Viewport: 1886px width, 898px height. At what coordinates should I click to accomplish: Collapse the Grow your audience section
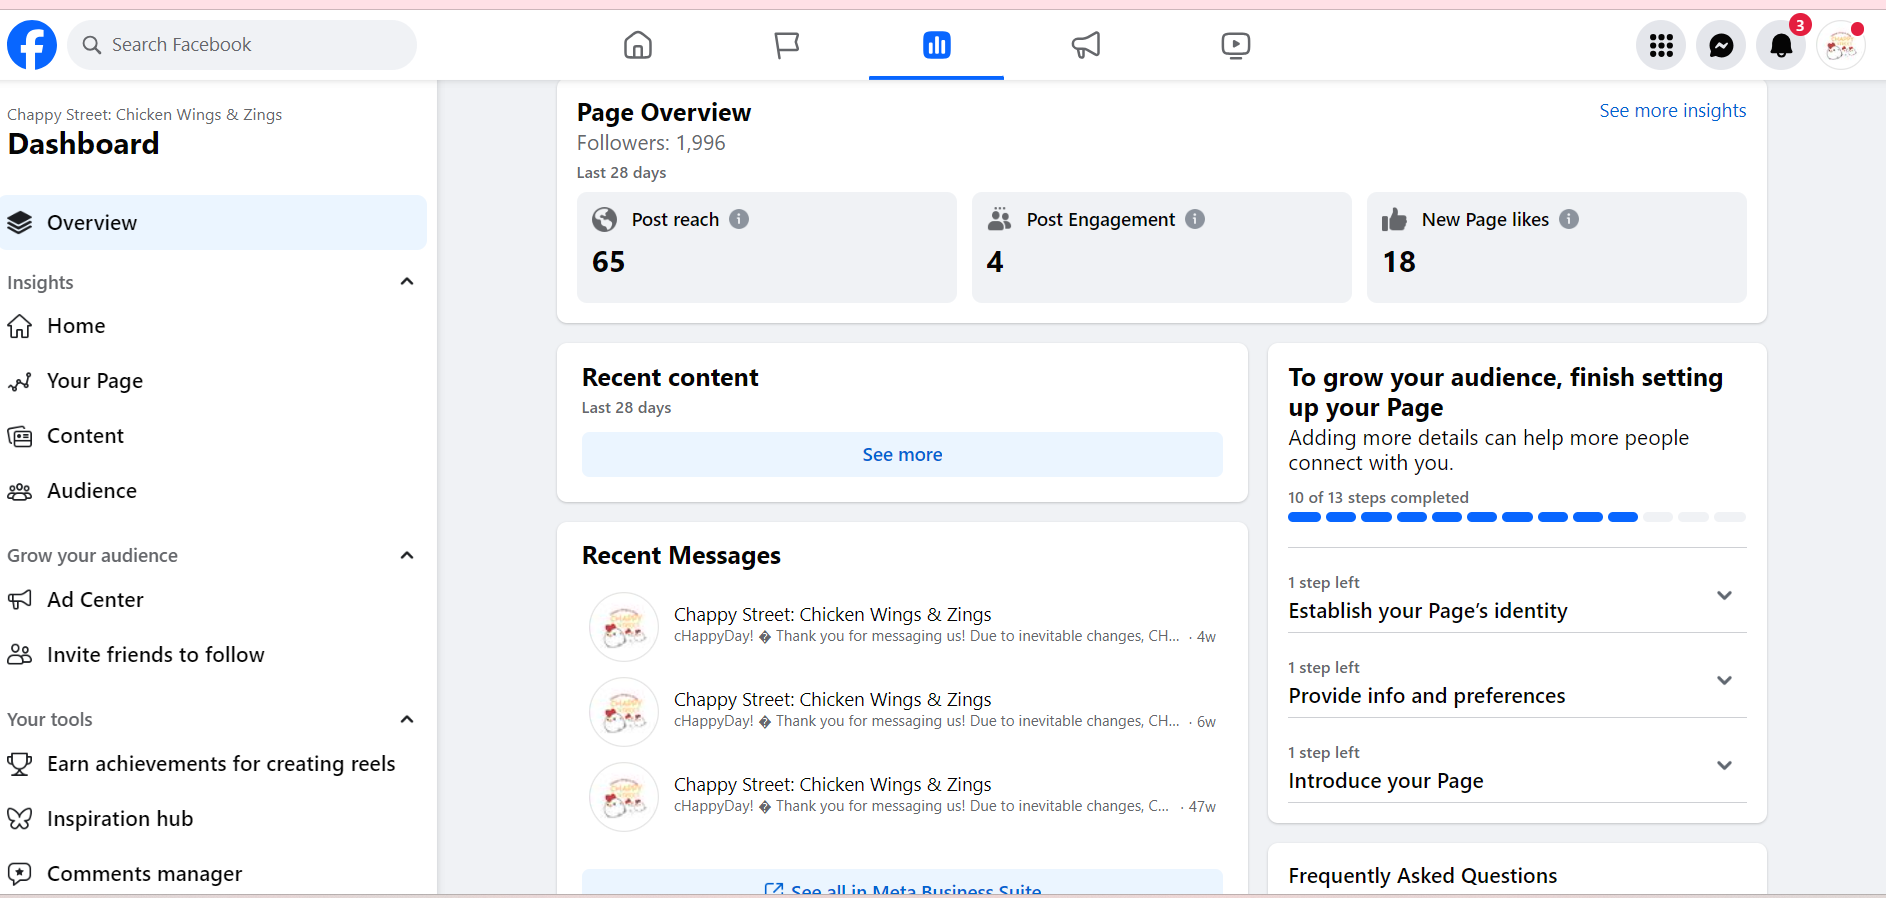407,555
